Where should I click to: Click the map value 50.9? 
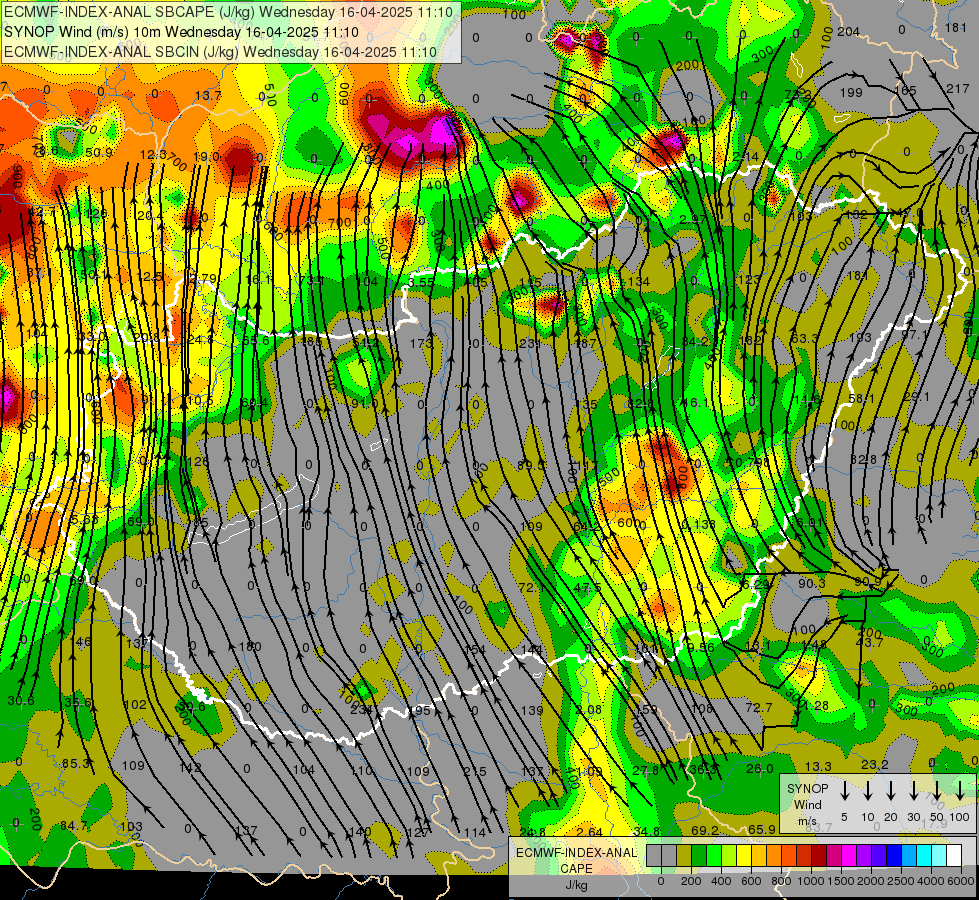coord(99,152)
